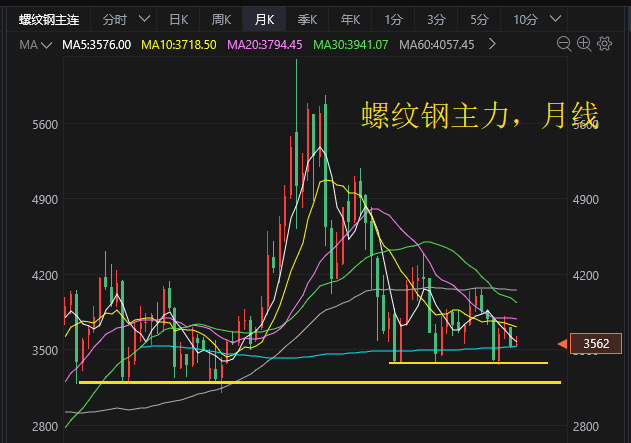Click the 3562 current price tag

[596, 344]
